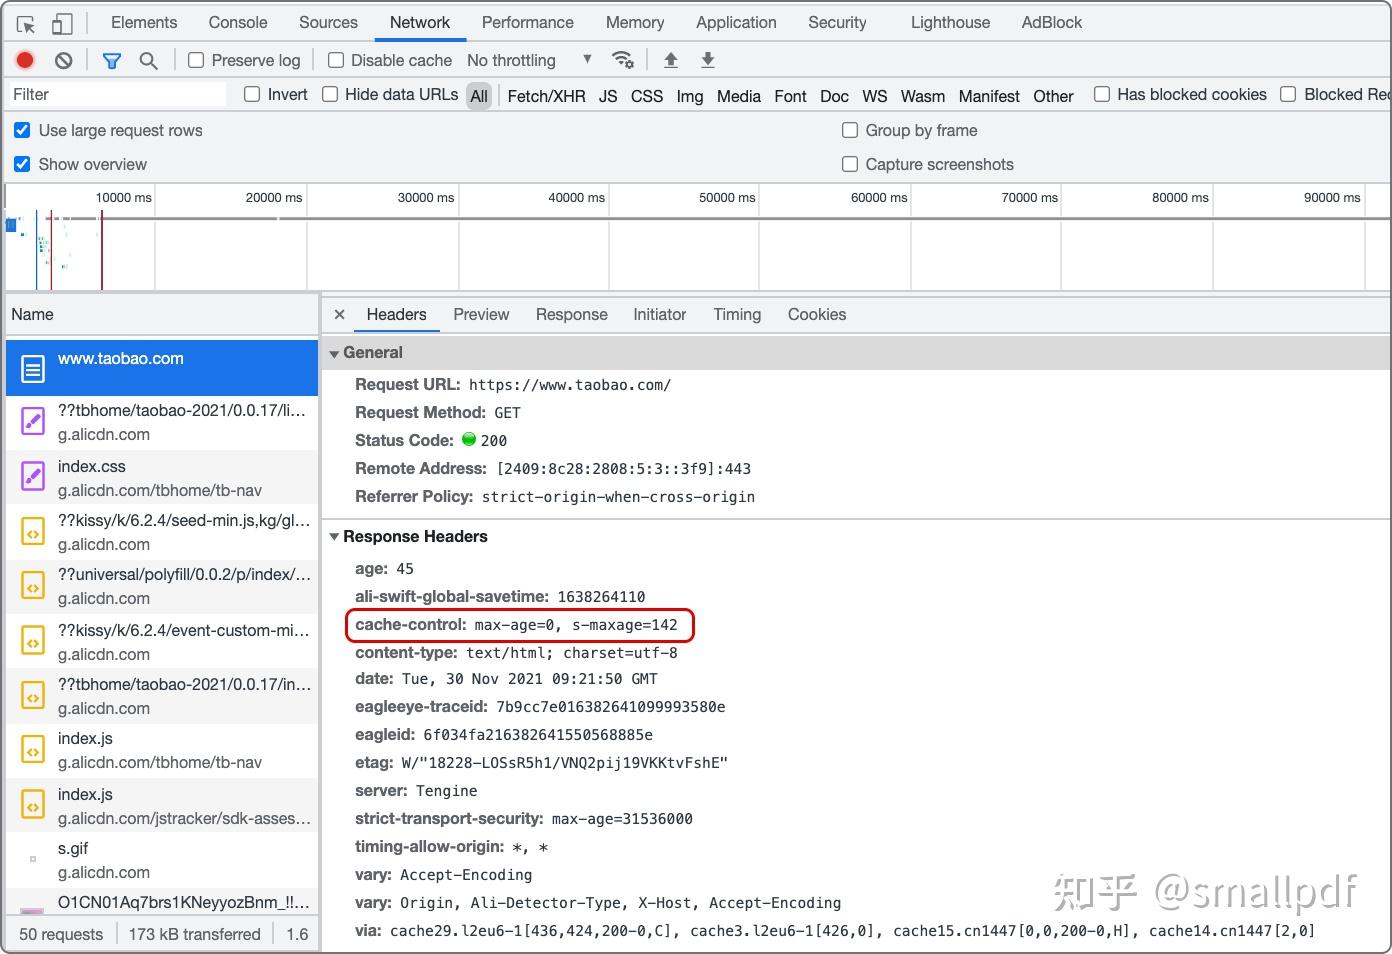The image size is (1392, 954).
Task: Switch to the Performance panel
Action: coord(527,22)
